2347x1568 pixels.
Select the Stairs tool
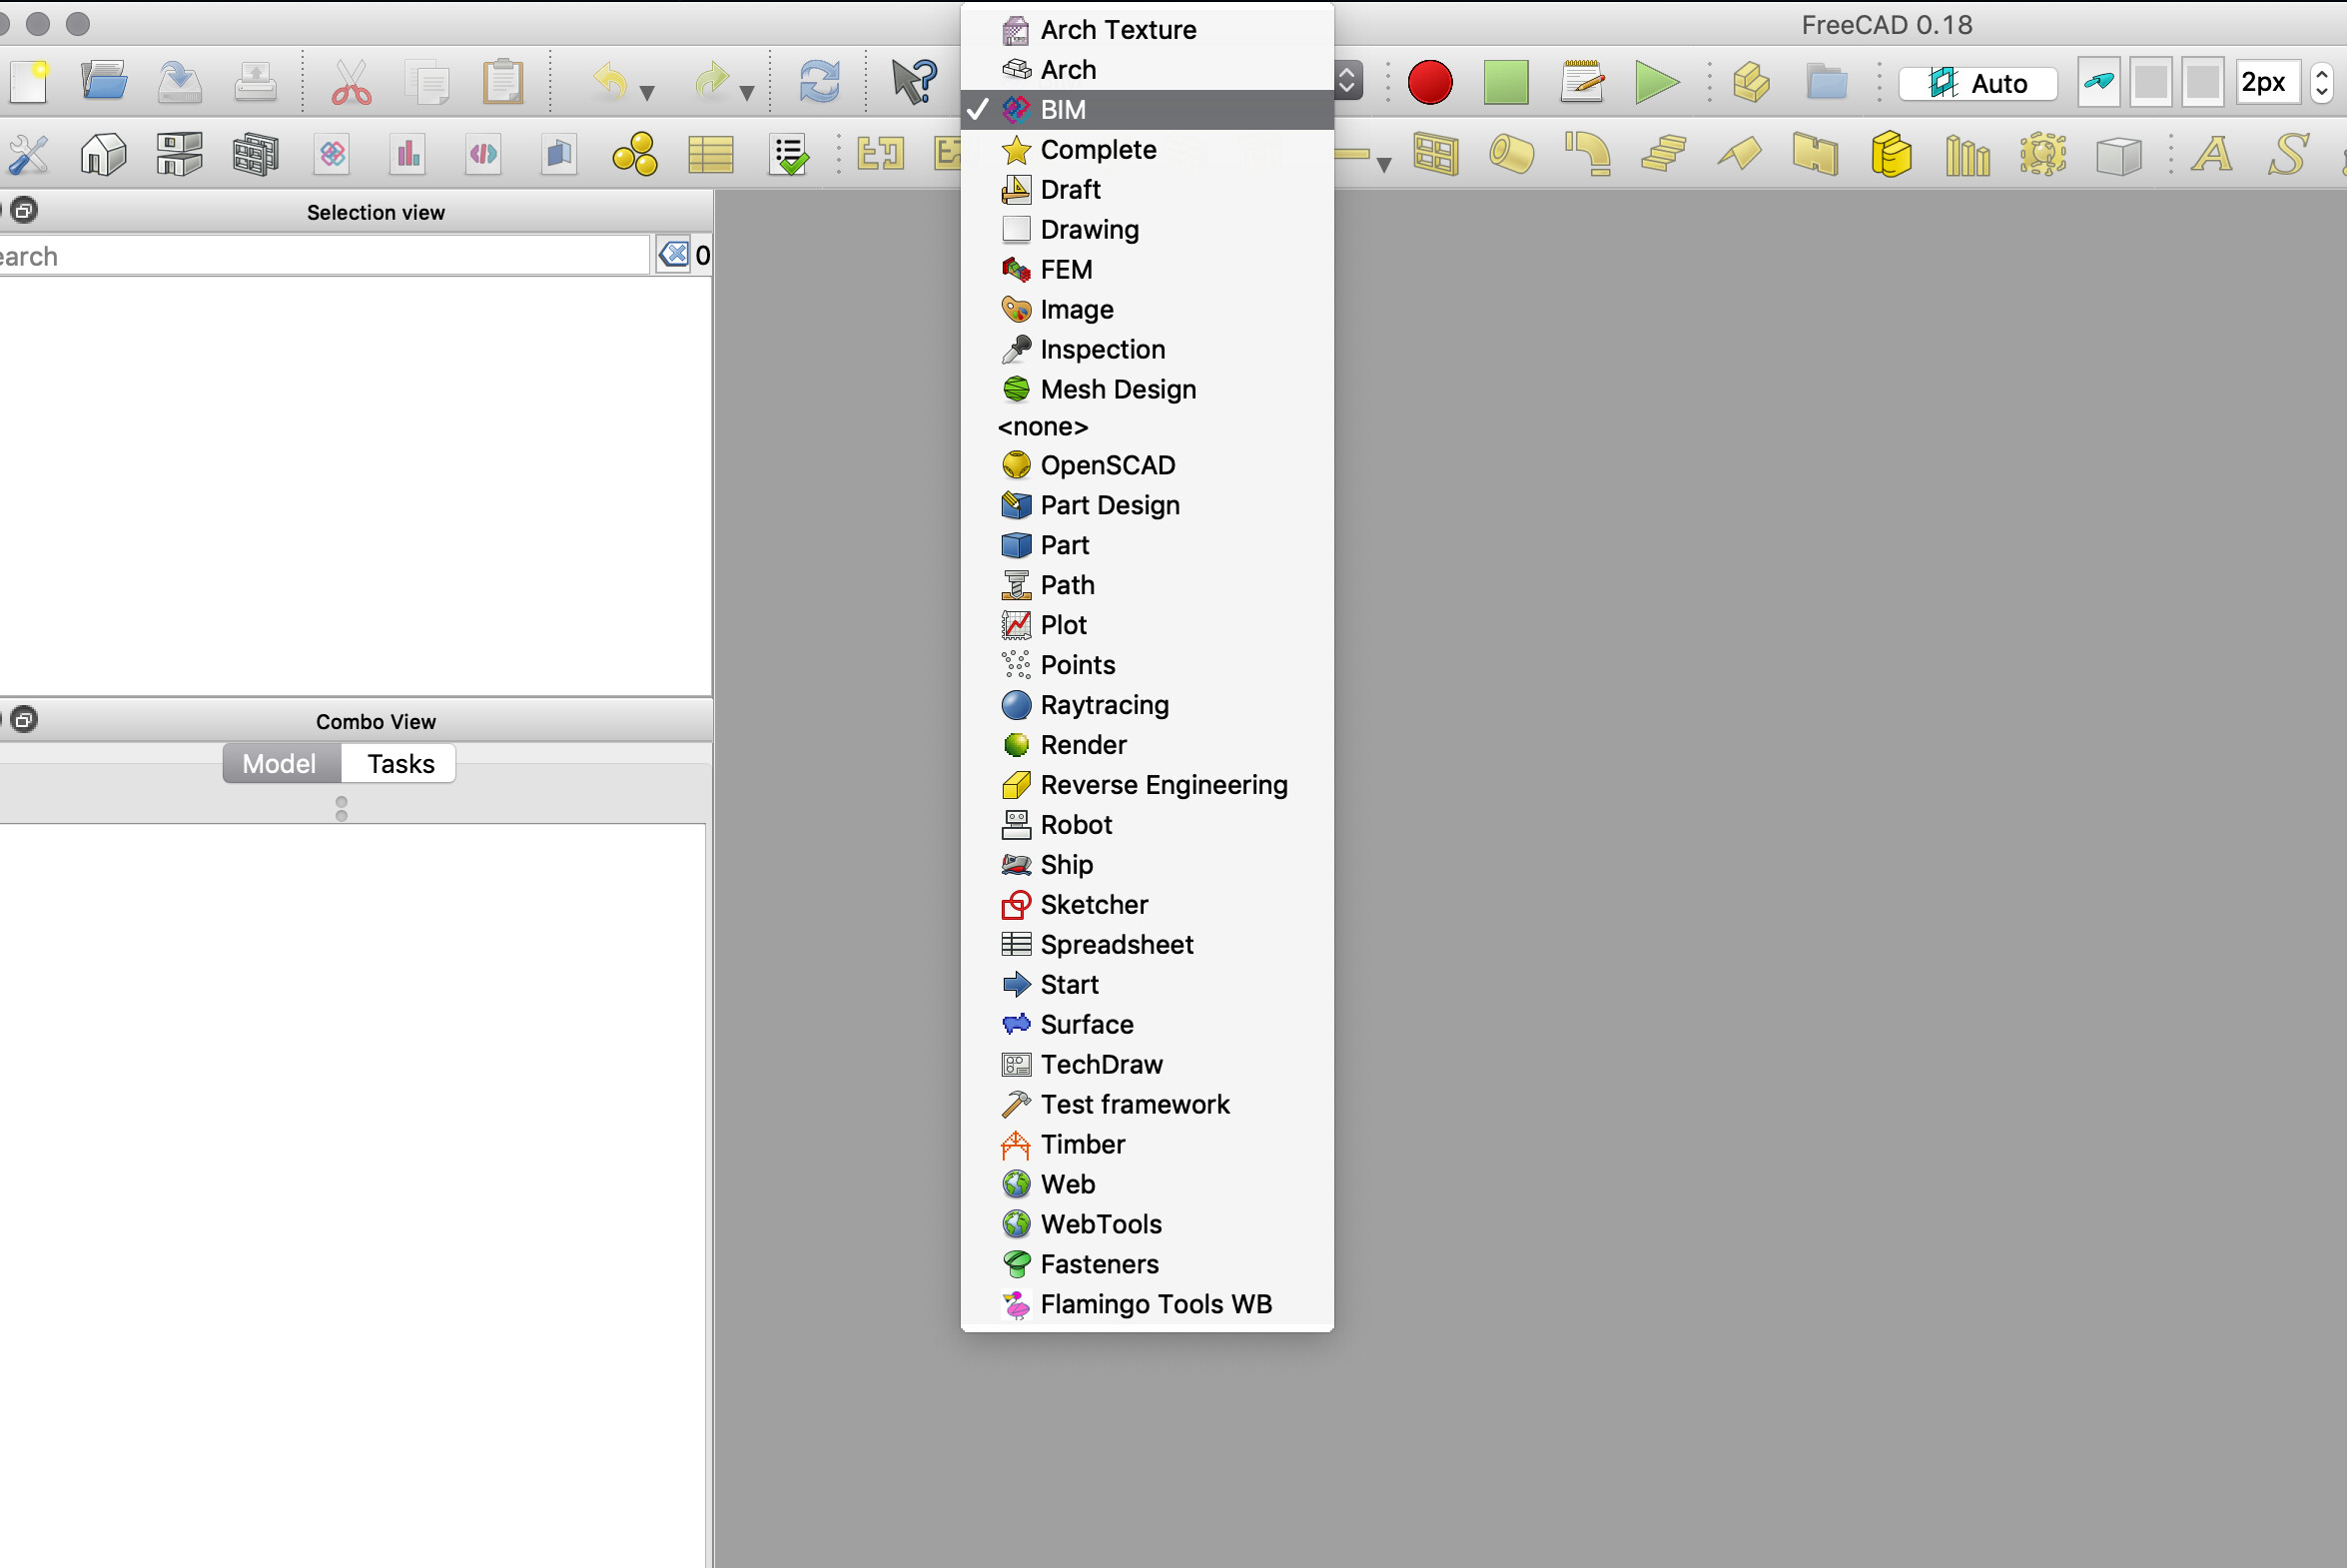(1663, 155)
